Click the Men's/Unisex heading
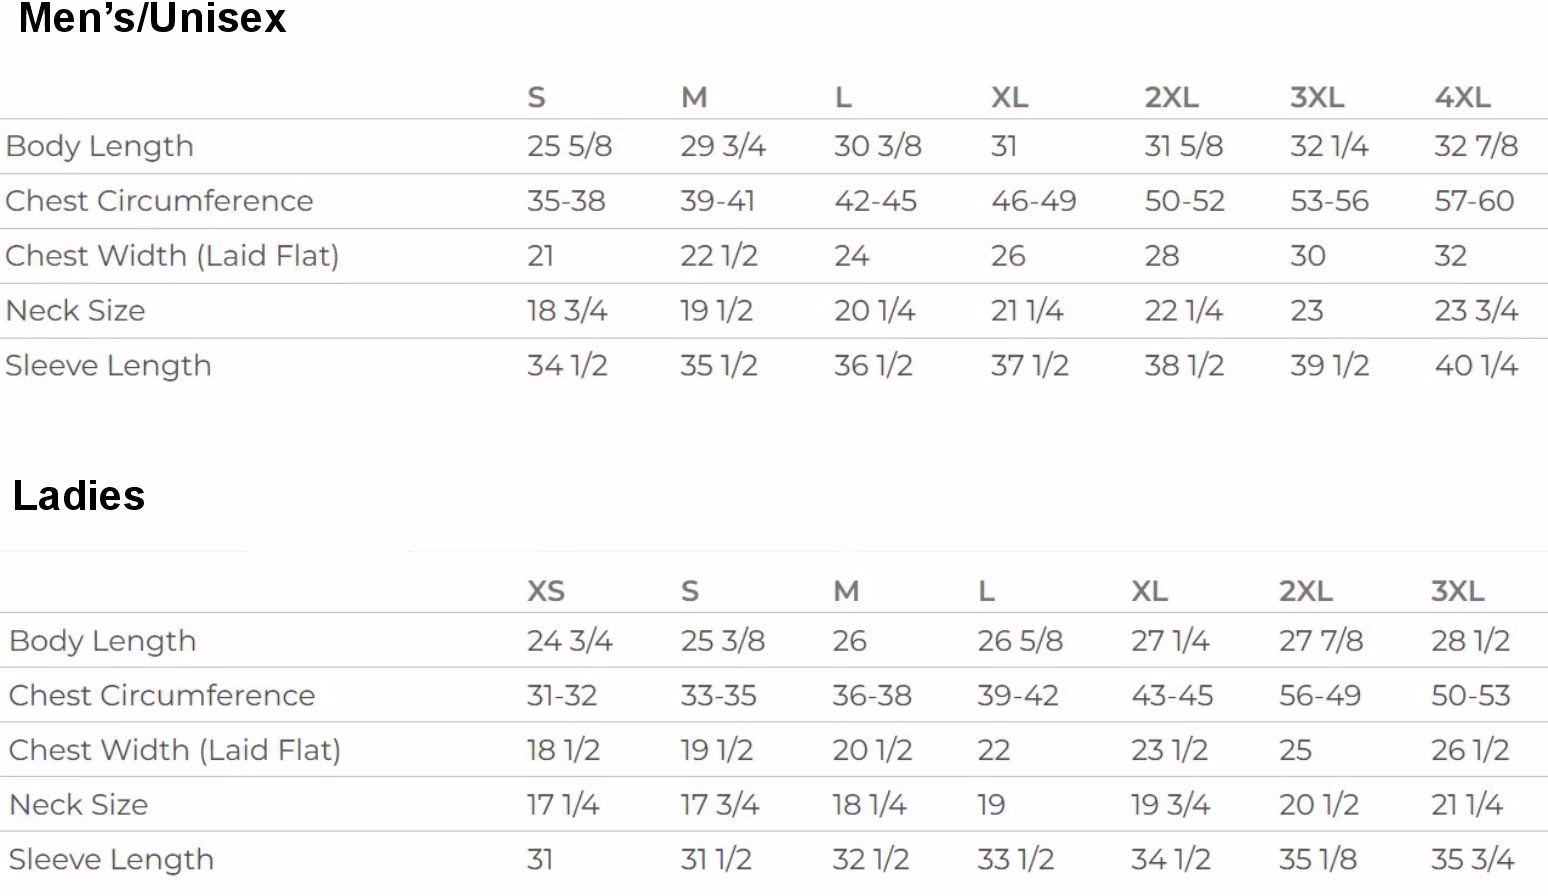Viewport: 1548px width, 896px height. point(152,18)
